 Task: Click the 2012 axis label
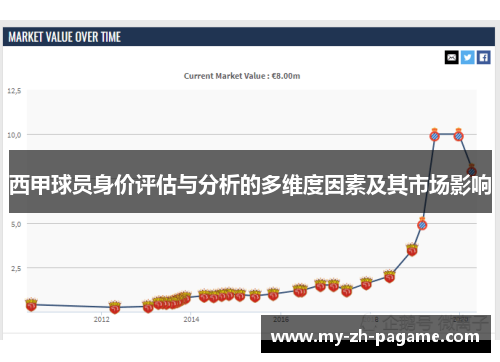pyautogui.click(x=101, y=319)
